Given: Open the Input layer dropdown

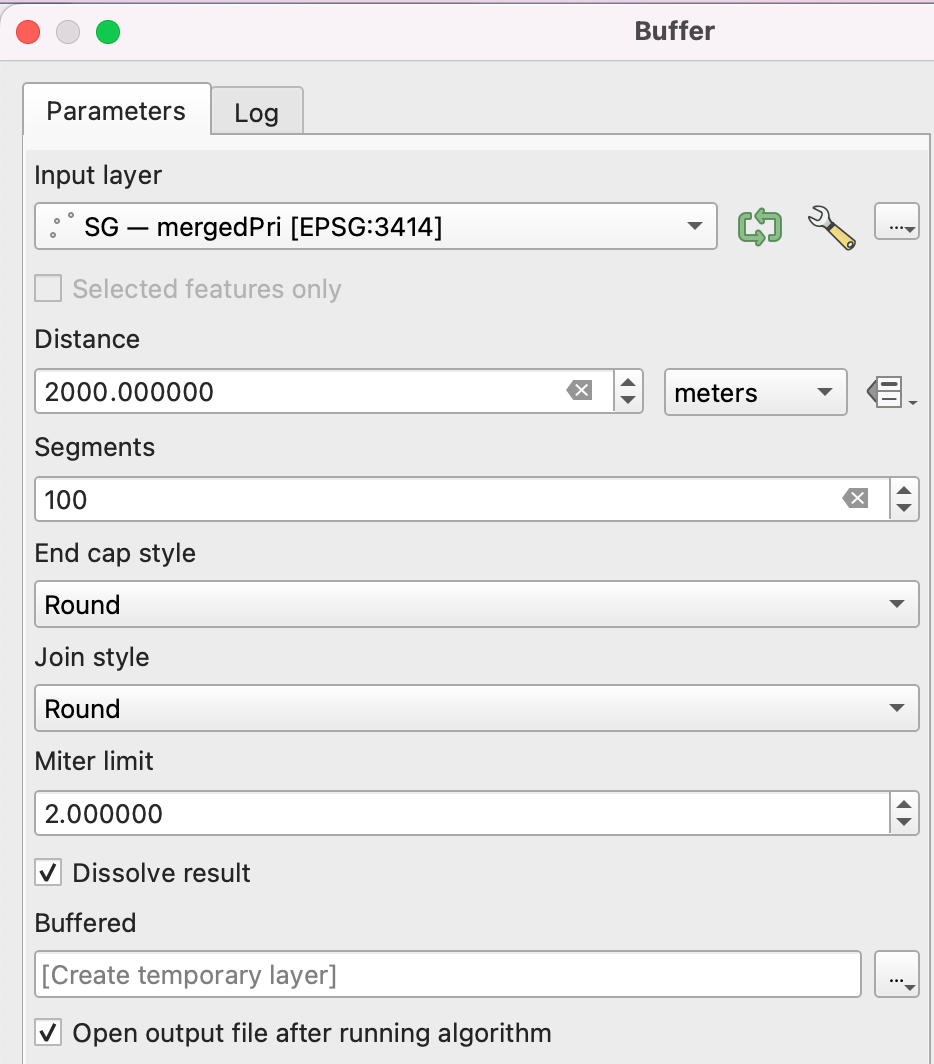Looking at the screenshot, I should [x=375, y=227].
